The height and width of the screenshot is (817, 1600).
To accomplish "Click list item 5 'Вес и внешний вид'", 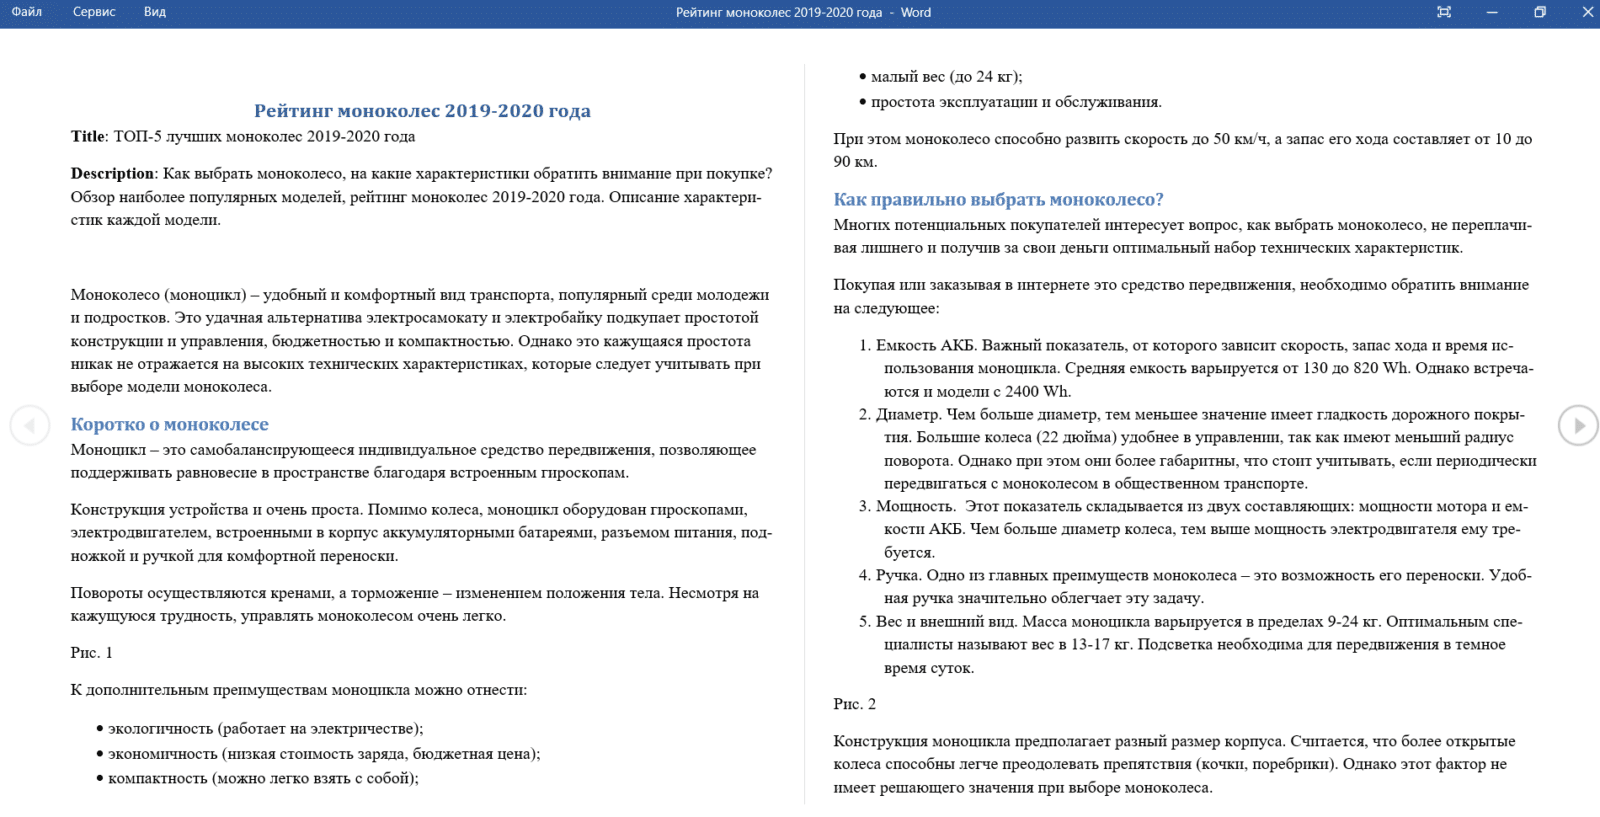I will (x=1190, y=645).
